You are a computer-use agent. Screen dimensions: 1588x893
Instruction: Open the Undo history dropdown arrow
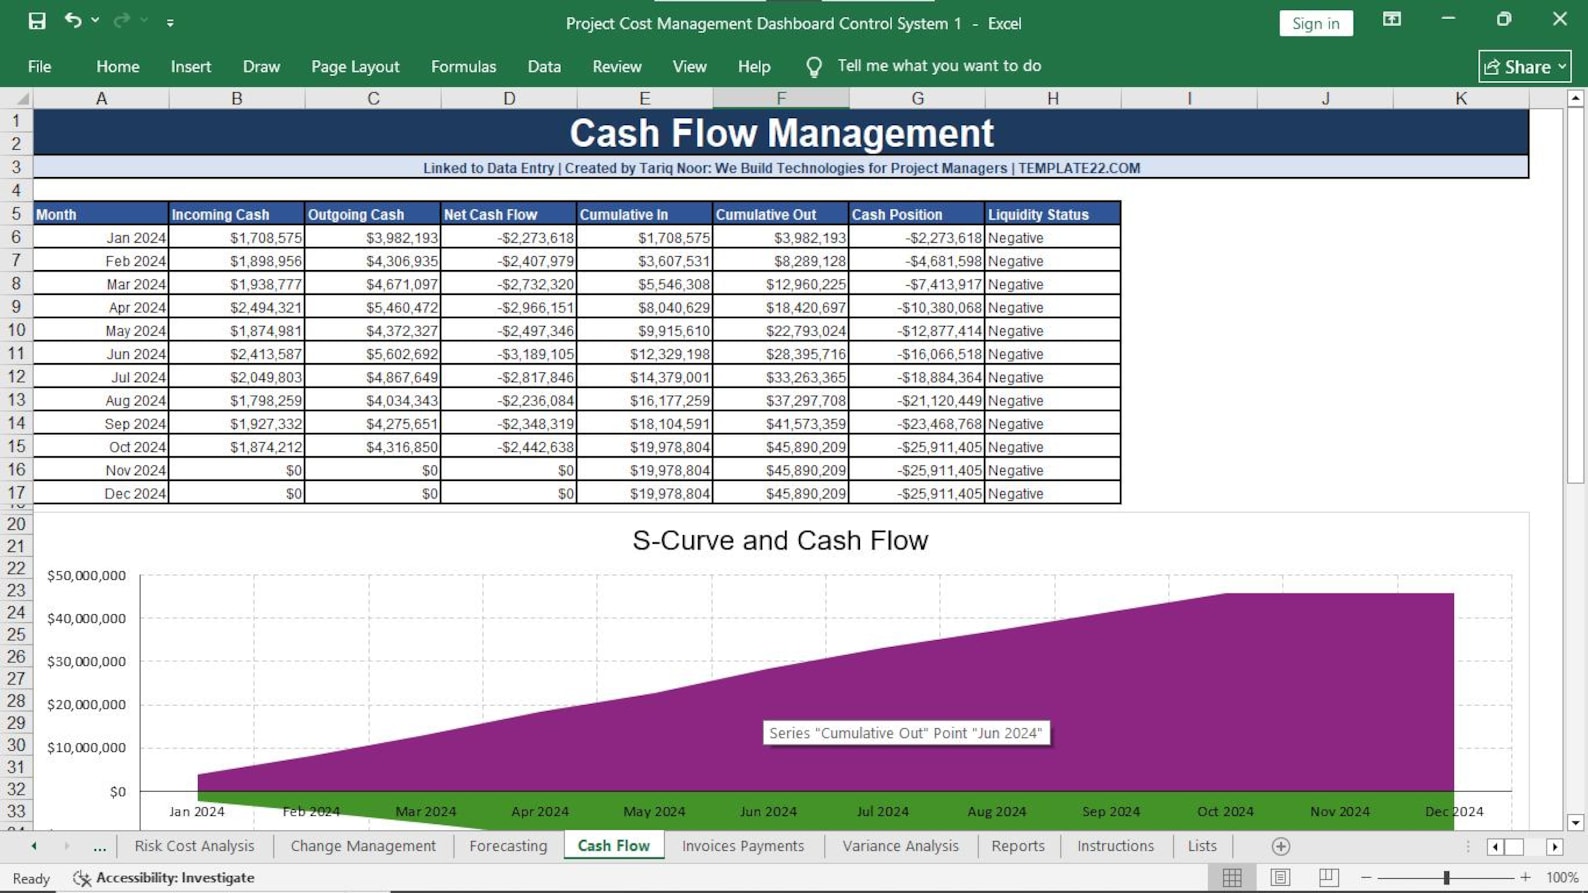(95, 21)
